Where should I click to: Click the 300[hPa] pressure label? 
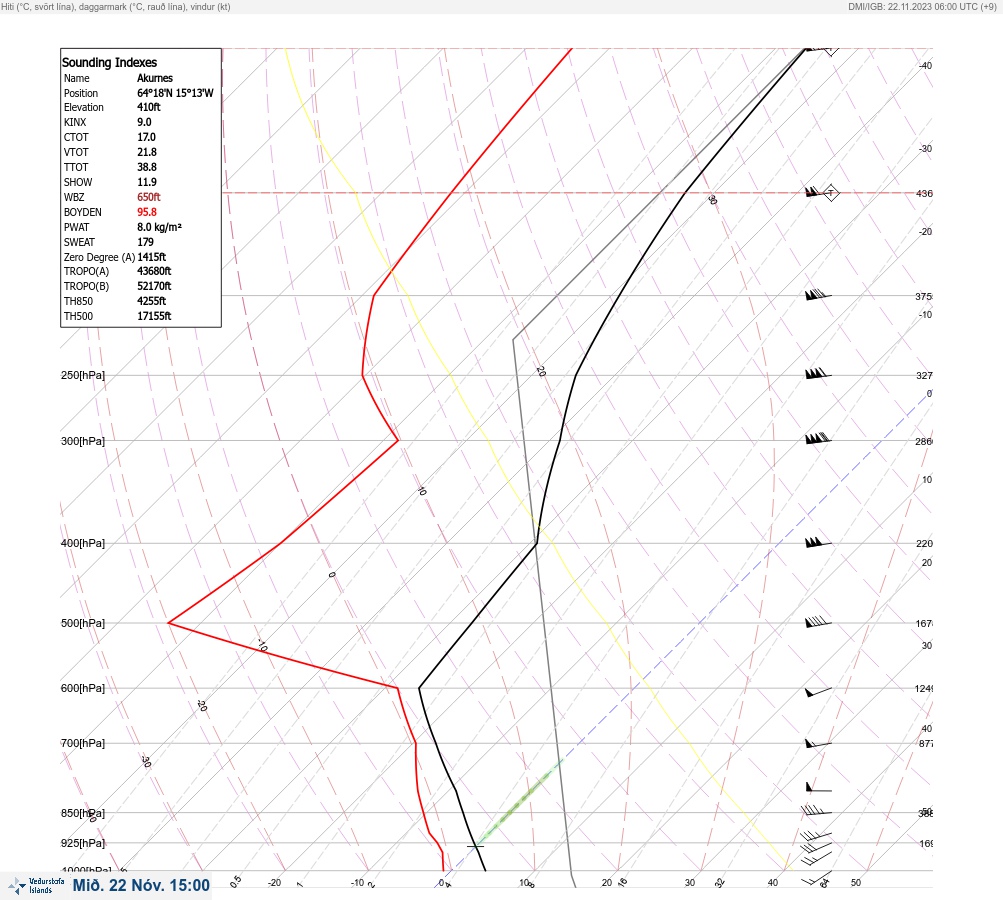point(83,441)
